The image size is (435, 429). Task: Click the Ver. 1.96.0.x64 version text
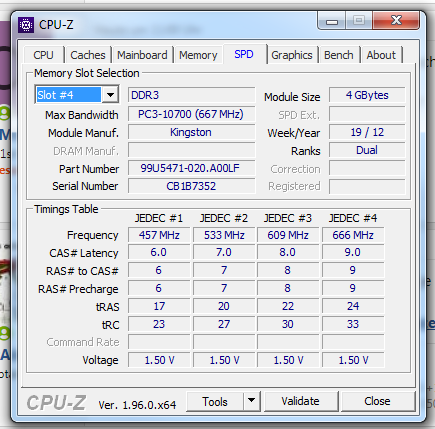pos(137,405)
